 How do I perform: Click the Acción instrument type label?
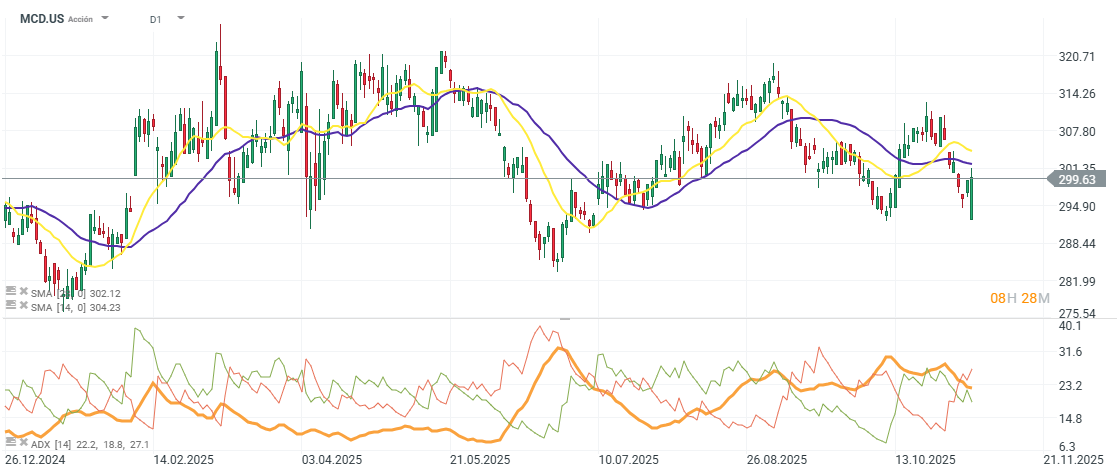[x=81, y=20]
